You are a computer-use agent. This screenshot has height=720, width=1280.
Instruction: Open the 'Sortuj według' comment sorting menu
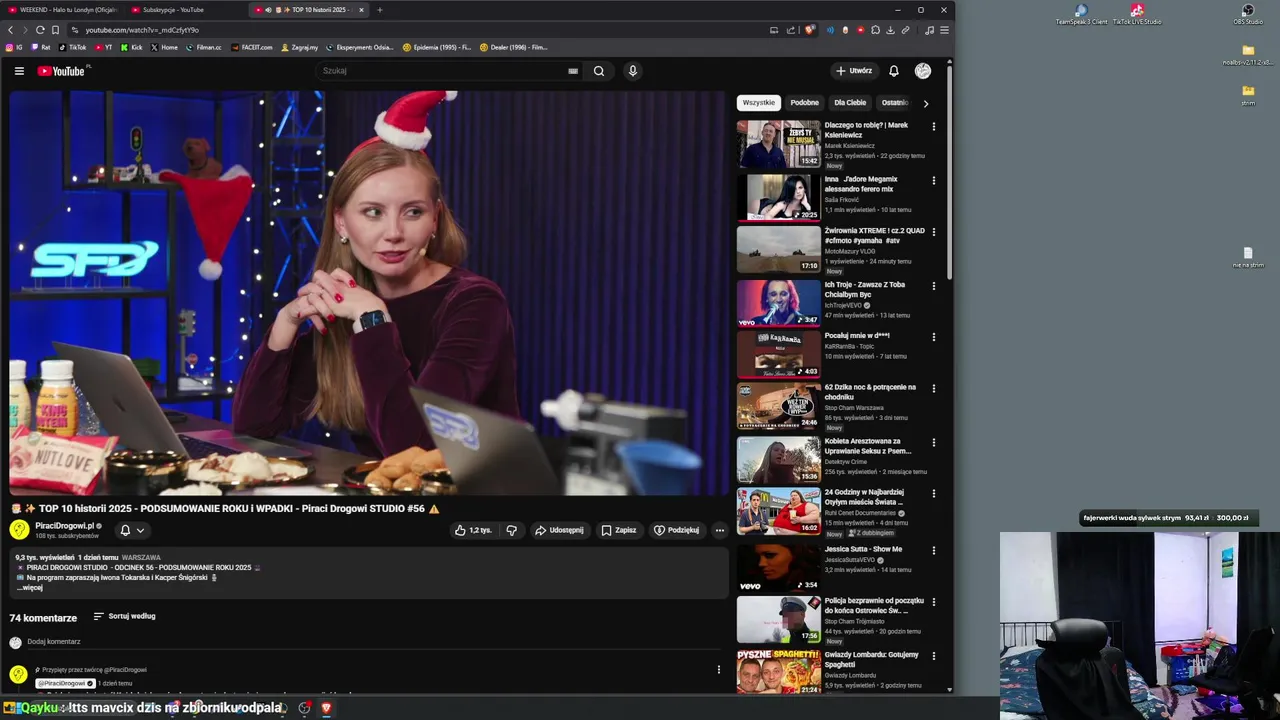(x=125, y=616)
